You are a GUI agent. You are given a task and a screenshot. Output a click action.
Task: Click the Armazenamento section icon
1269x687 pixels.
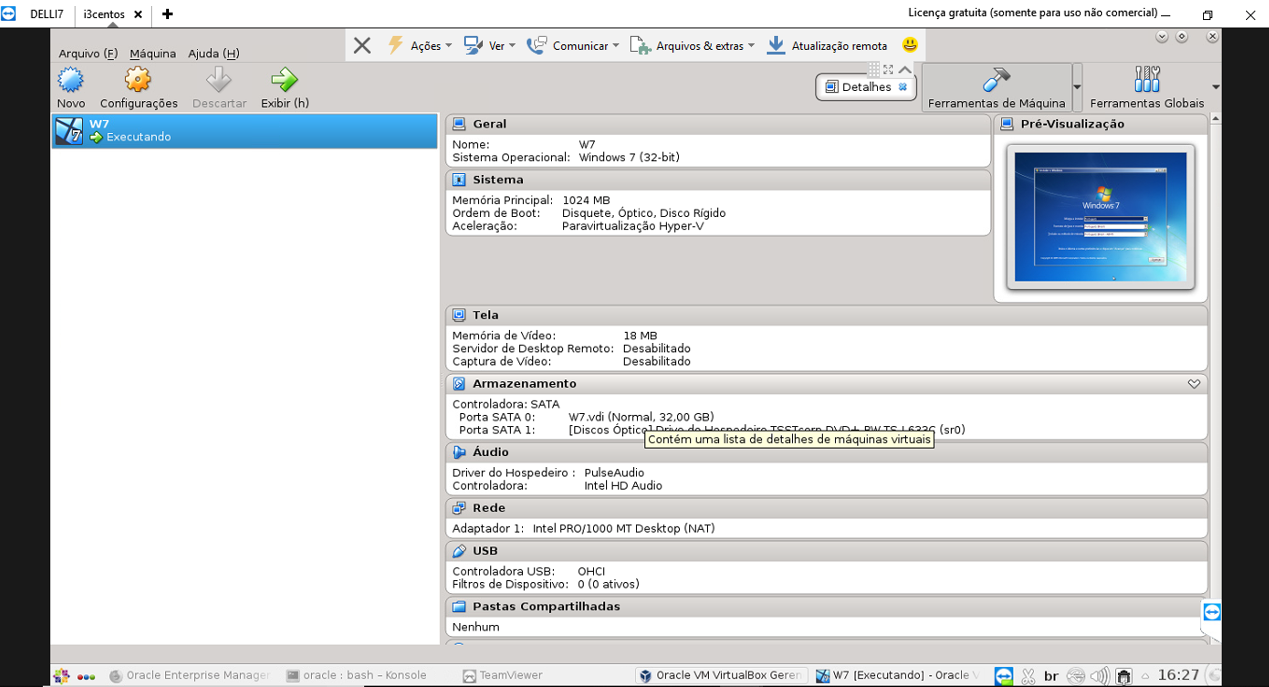459,384
